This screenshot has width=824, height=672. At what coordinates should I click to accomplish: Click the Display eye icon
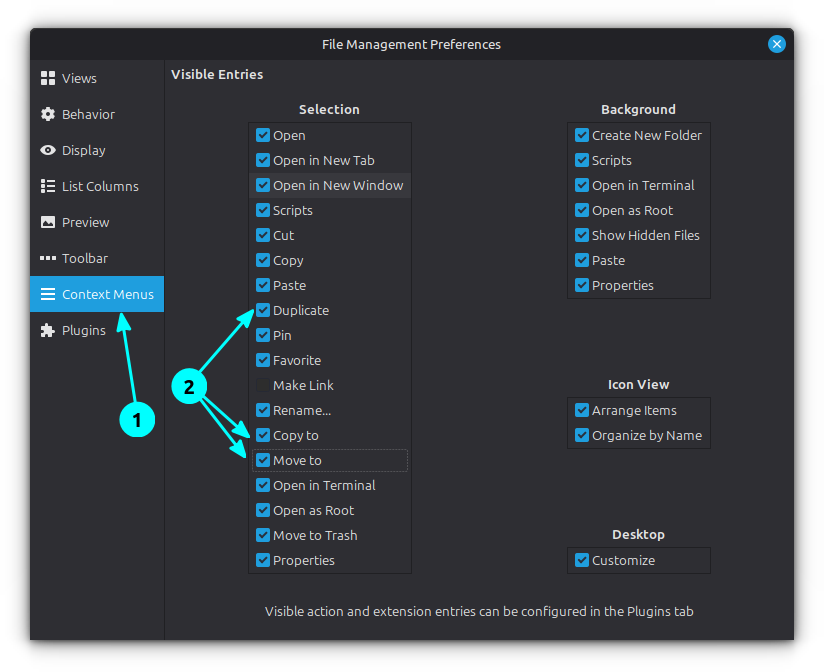coord(47,150)
